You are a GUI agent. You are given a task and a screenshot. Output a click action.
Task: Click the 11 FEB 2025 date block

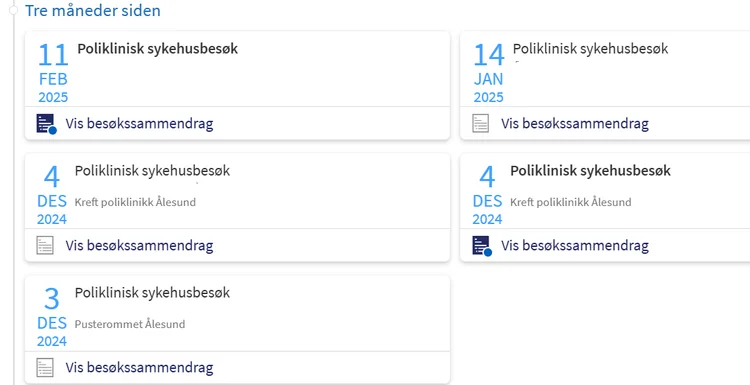coord(53,73)
